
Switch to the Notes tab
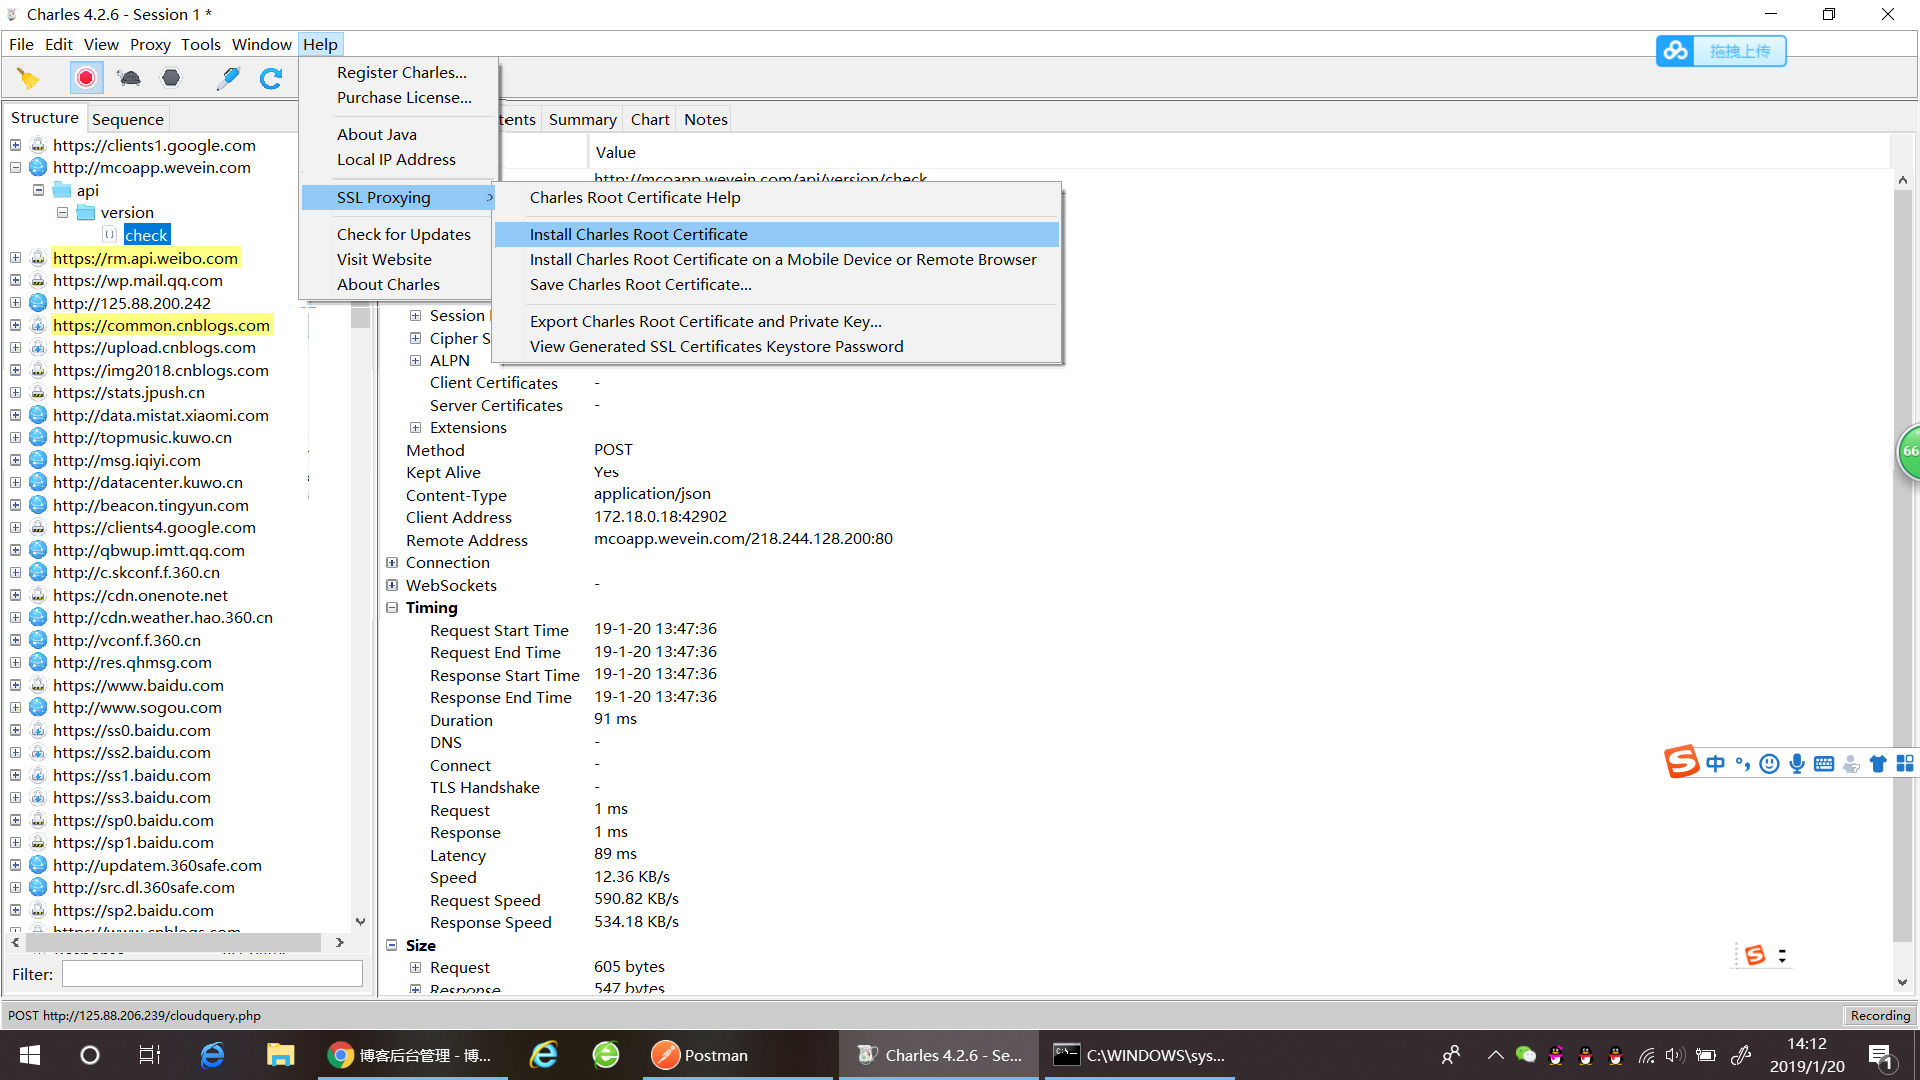coord(705,119)
